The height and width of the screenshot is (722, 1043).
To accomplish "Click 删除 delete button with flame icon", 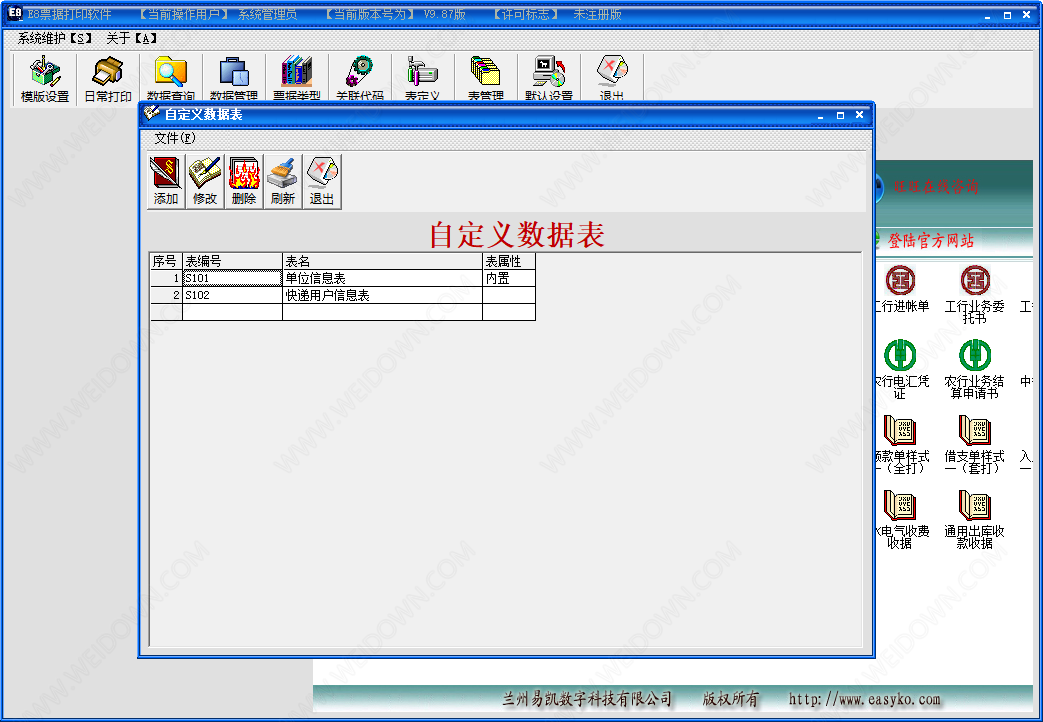I will click(244, 182).
